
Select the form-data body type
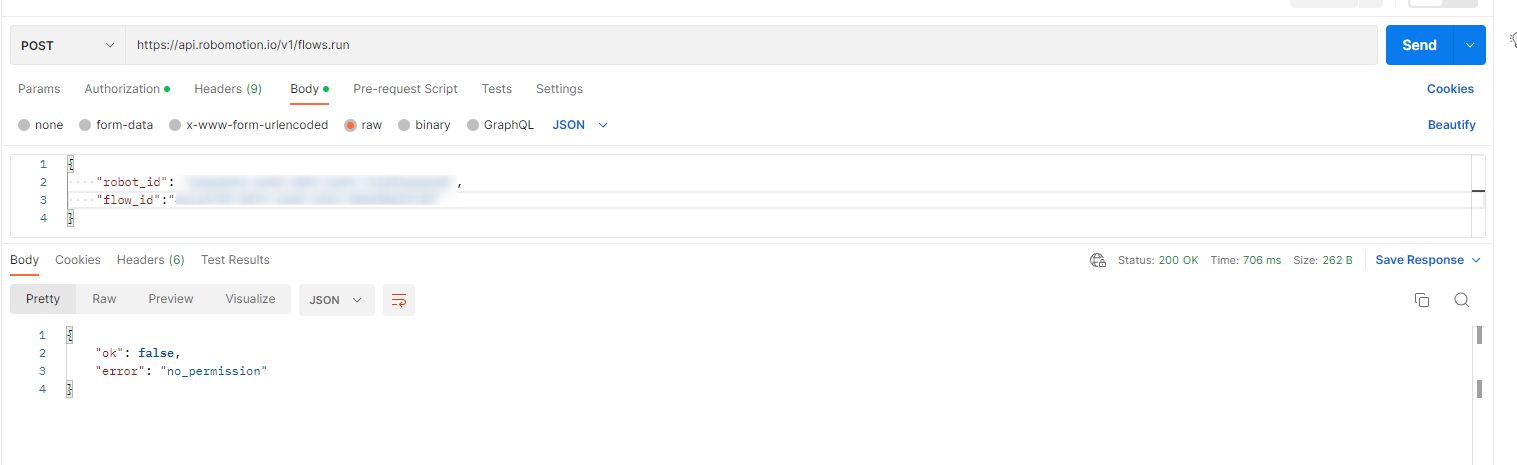116,125
